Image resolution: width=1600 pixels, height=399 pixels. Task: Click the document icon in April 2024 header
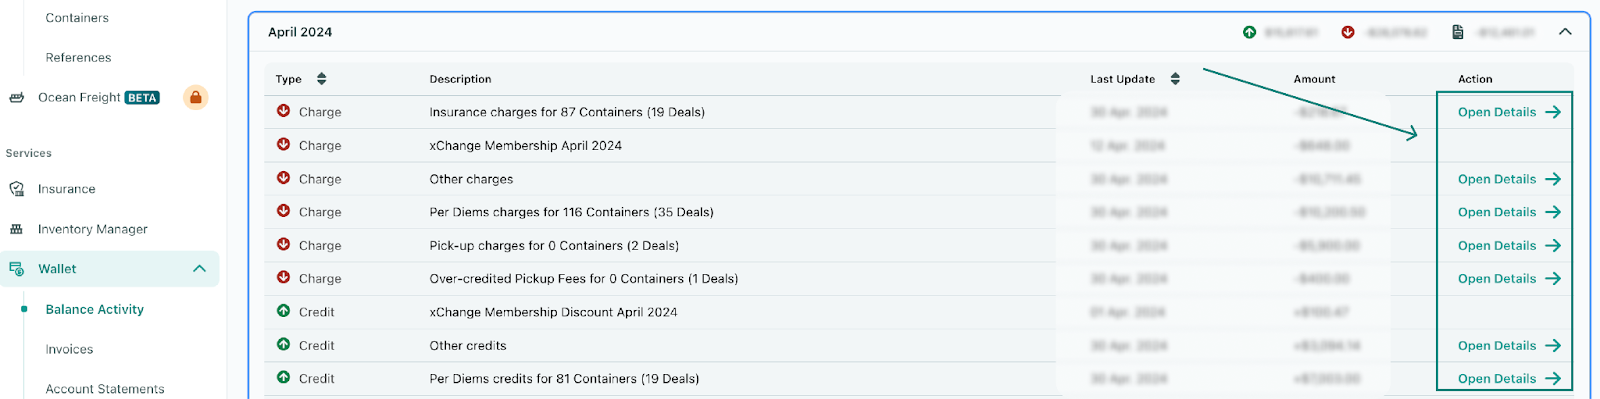[x=1458, y=32]
